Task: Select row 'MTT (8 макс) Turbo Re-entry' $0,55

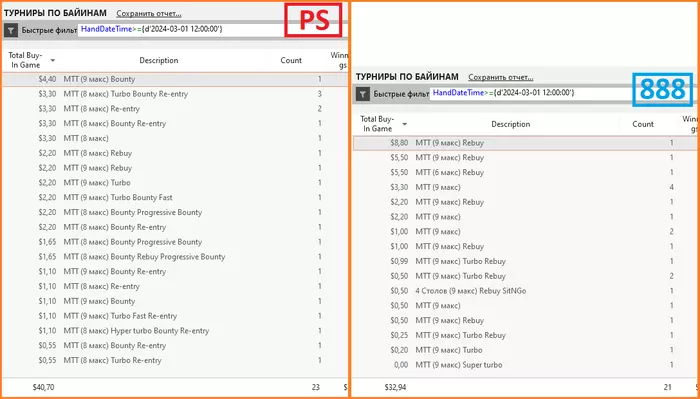Action: coord(175,361)
